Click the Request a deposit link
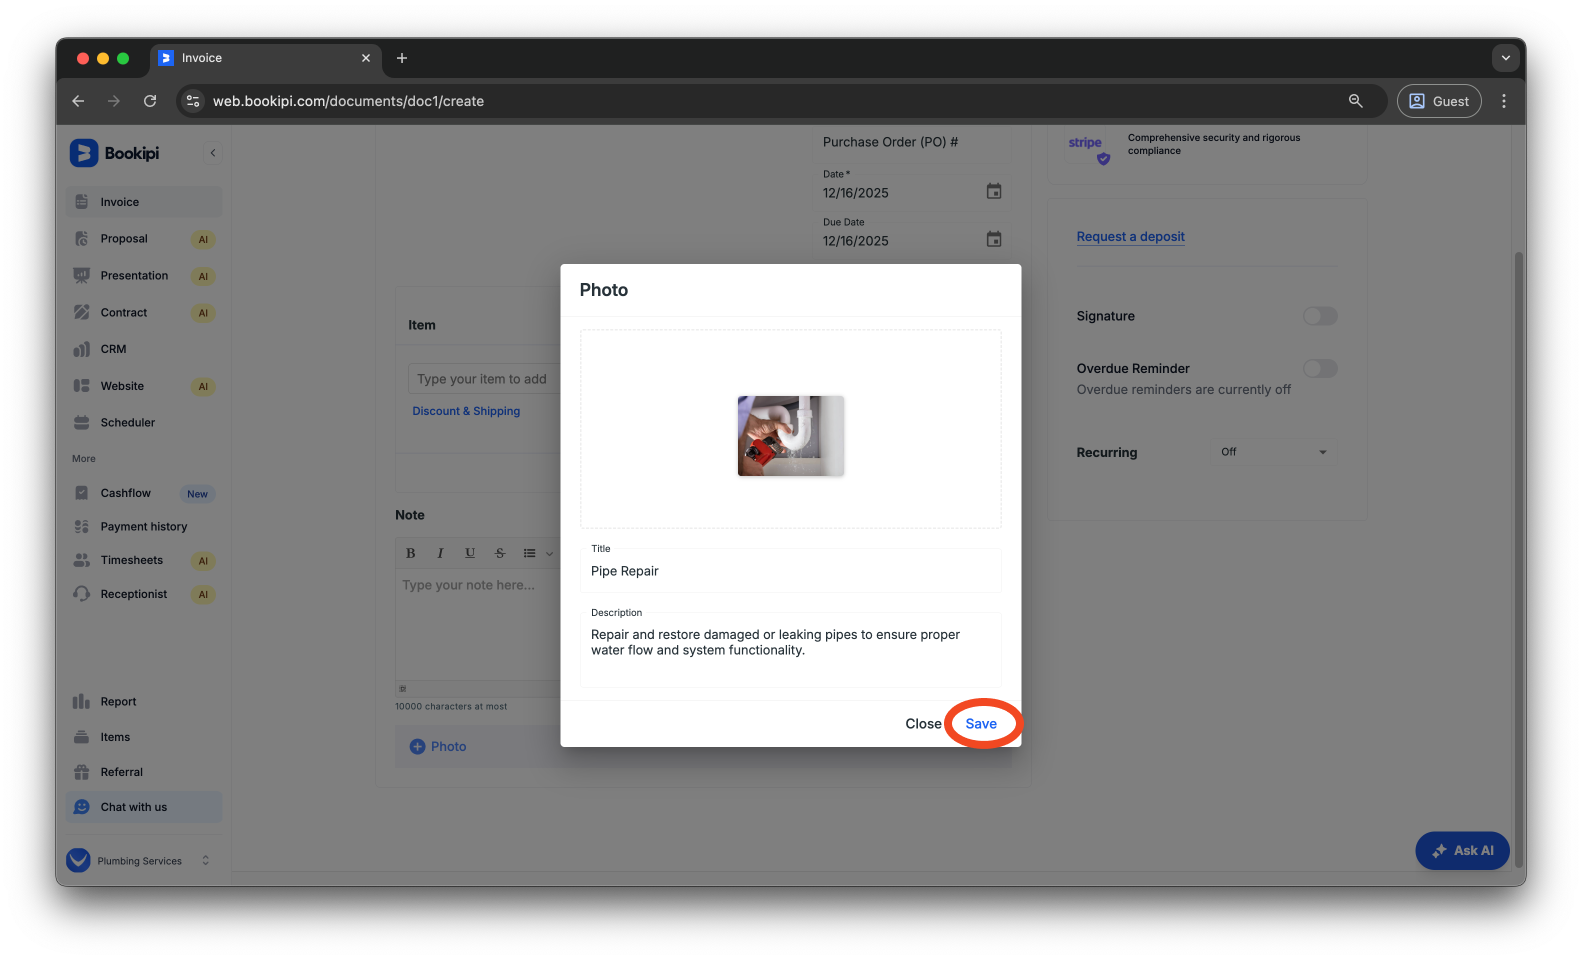 point(1130,237)
